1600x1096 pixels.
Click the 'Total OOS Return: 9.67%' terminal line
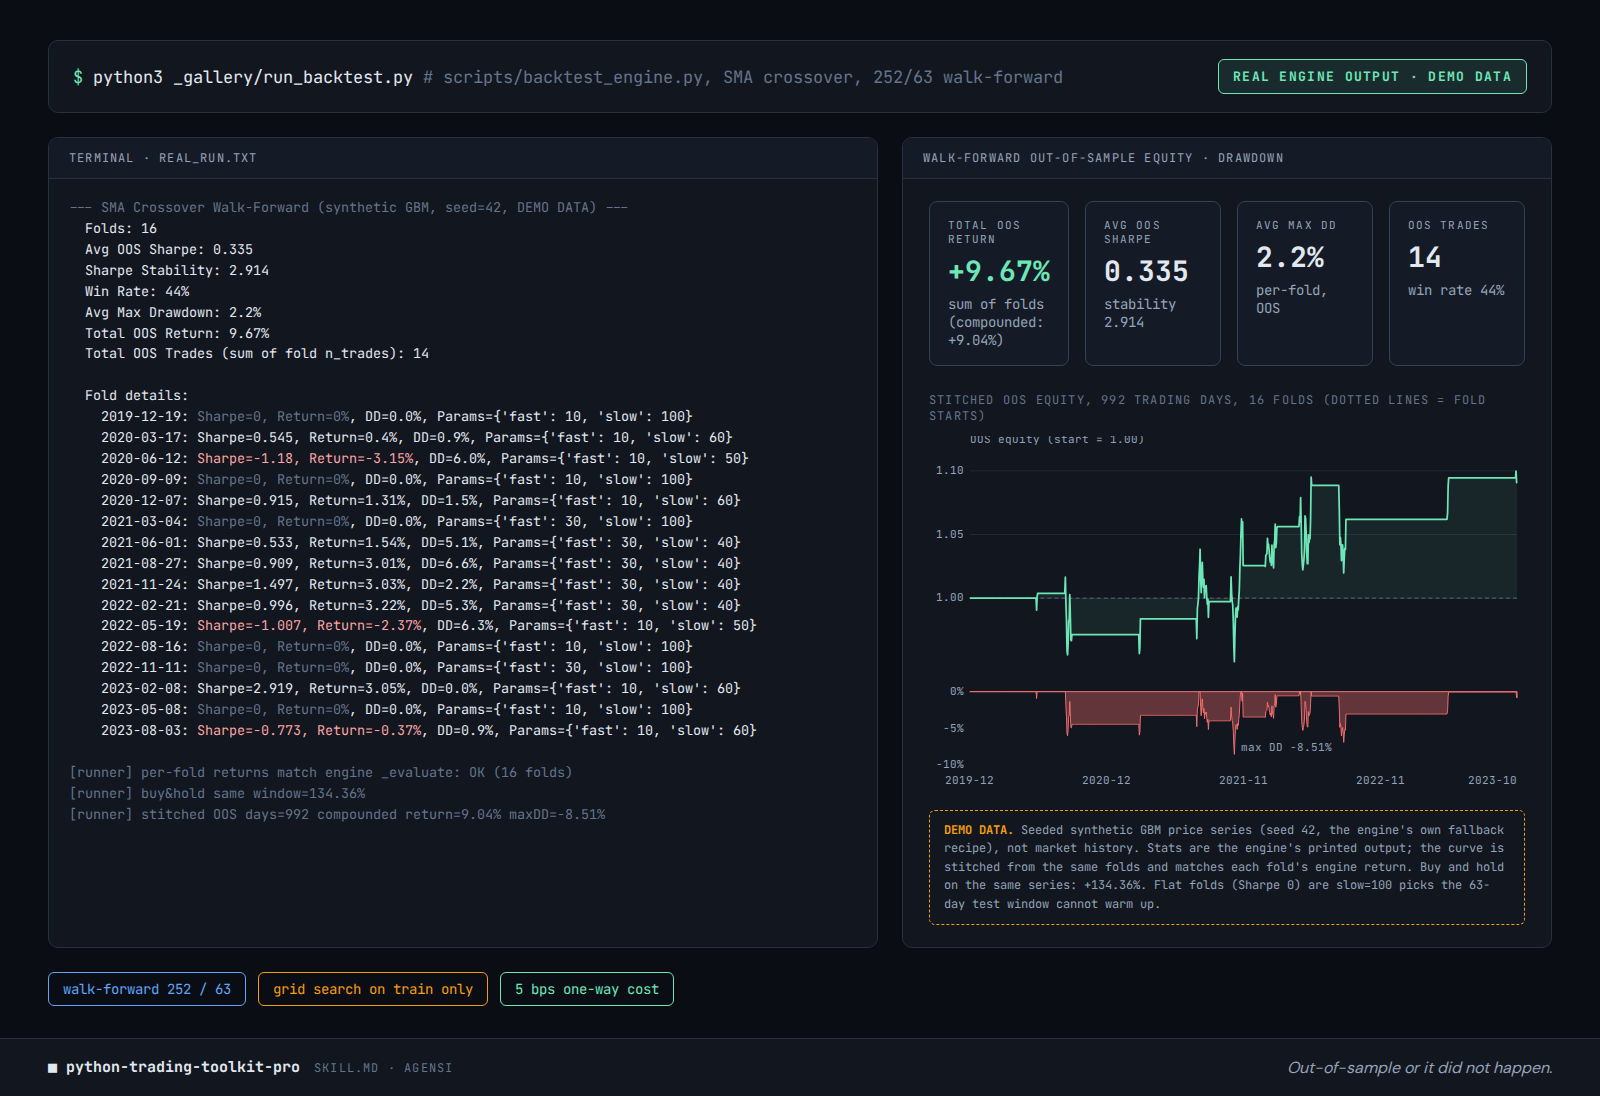(177, 334)
